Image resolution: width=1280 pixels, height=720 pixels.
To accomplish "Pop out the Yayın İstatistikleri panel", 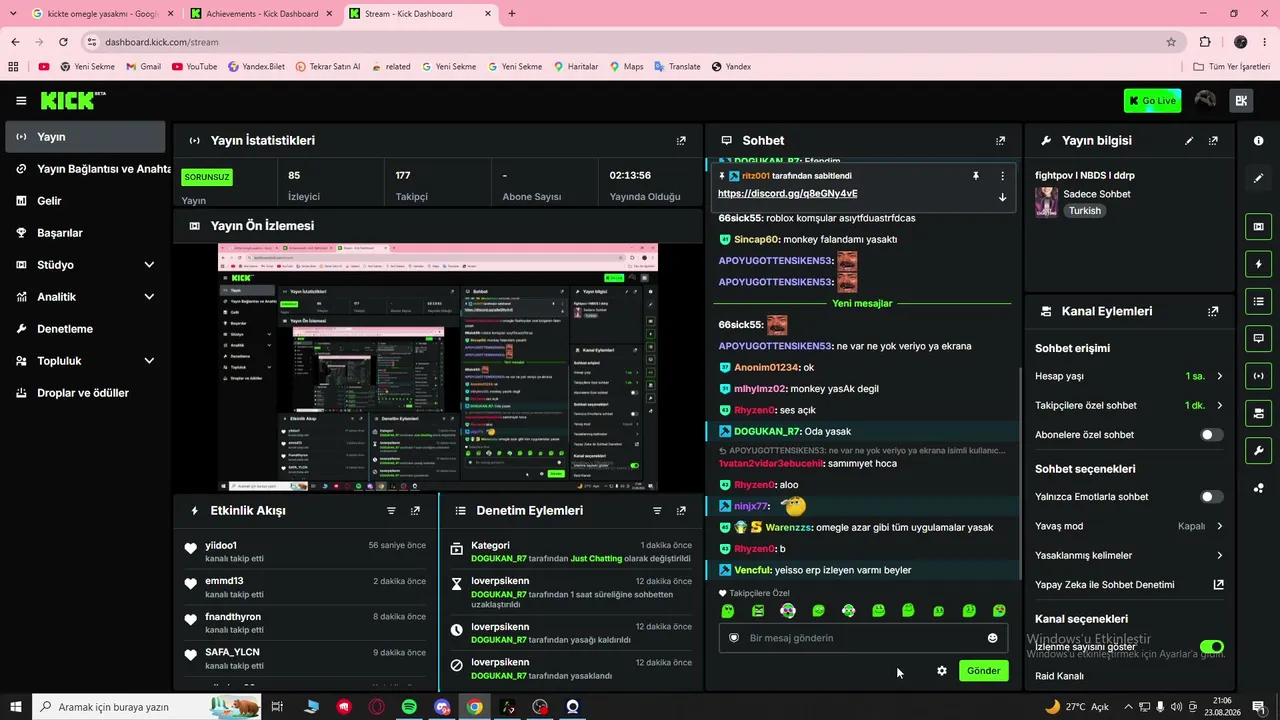I will tap(681, 141).
